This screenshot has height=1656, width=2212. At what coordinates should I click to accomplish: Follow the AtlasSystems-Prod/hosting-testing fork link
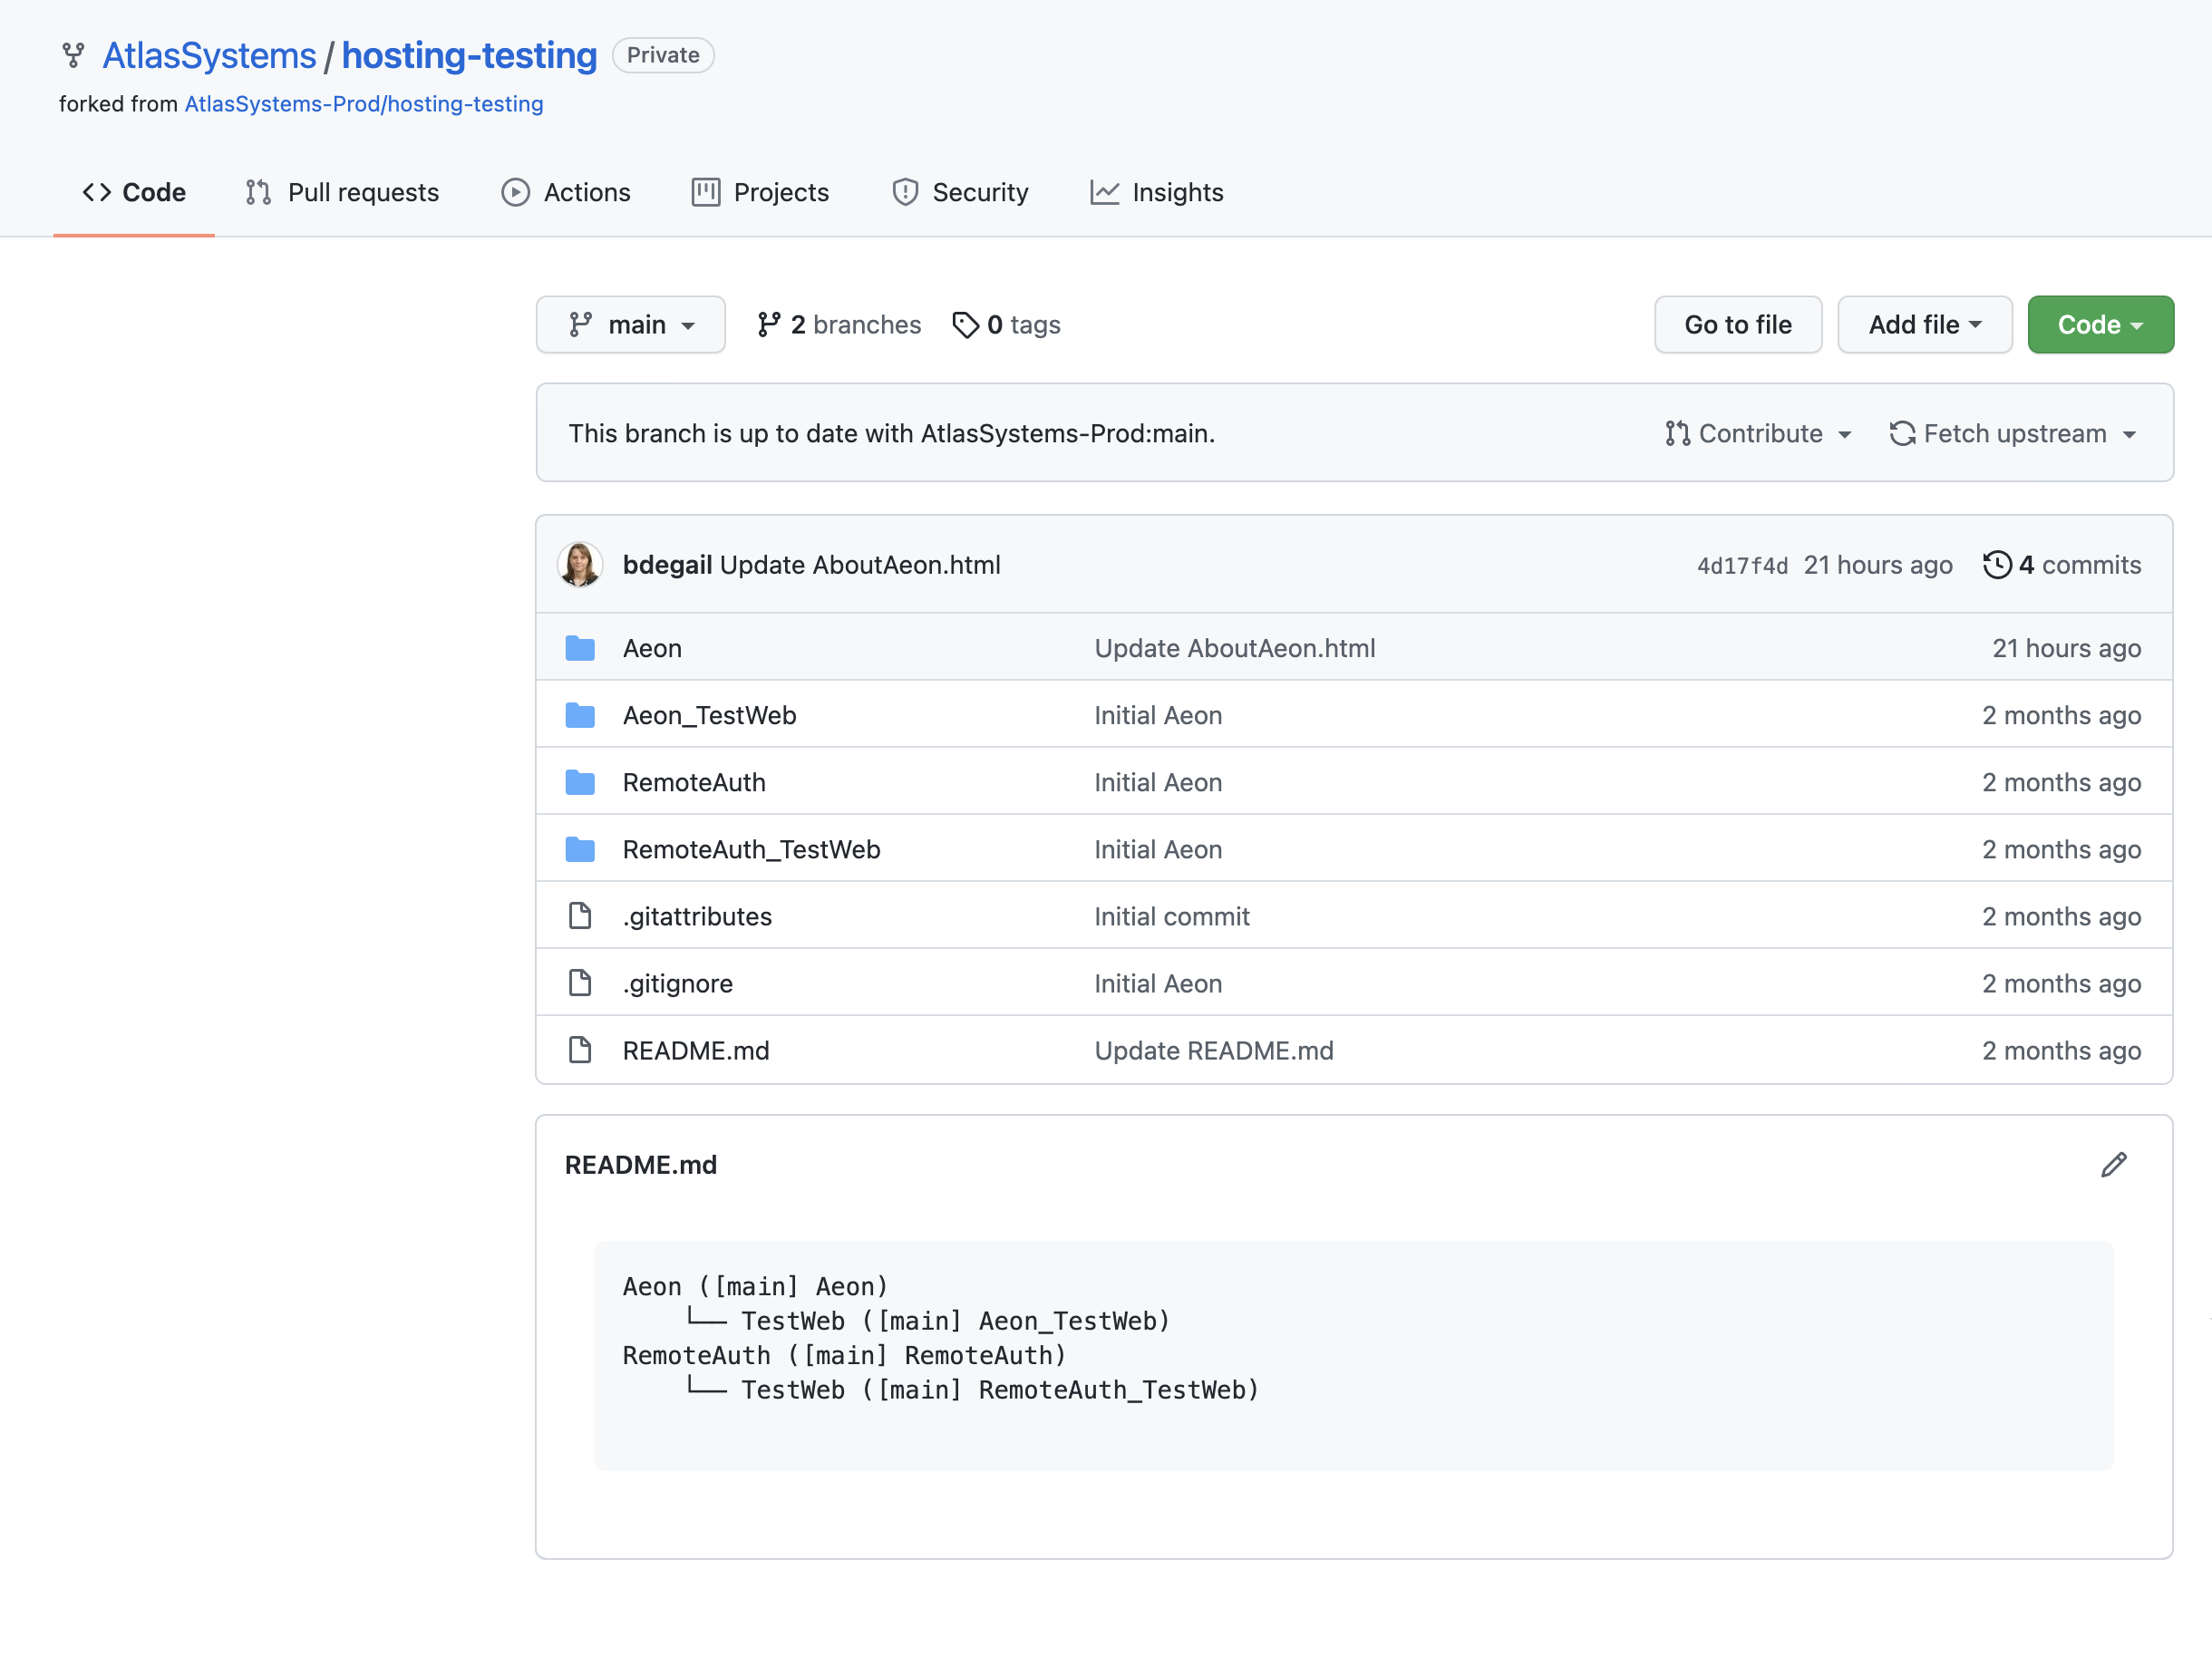click(x=364, y=103)
